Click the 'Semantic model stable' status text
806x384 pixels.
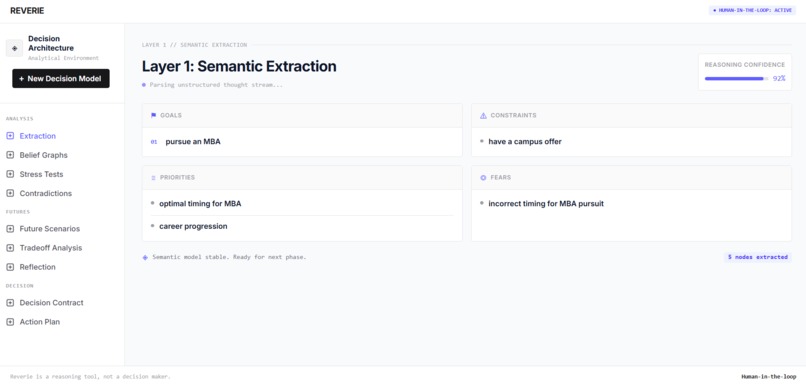tap(229, 257)
